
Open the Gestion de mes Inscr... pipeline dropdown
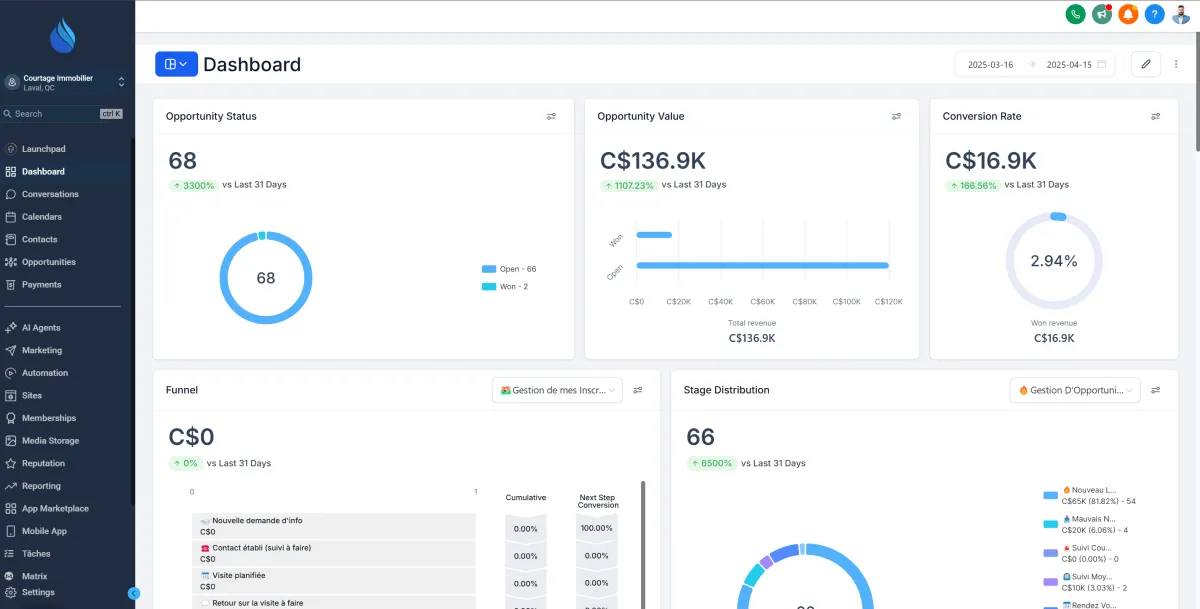(x=557, y=390)
